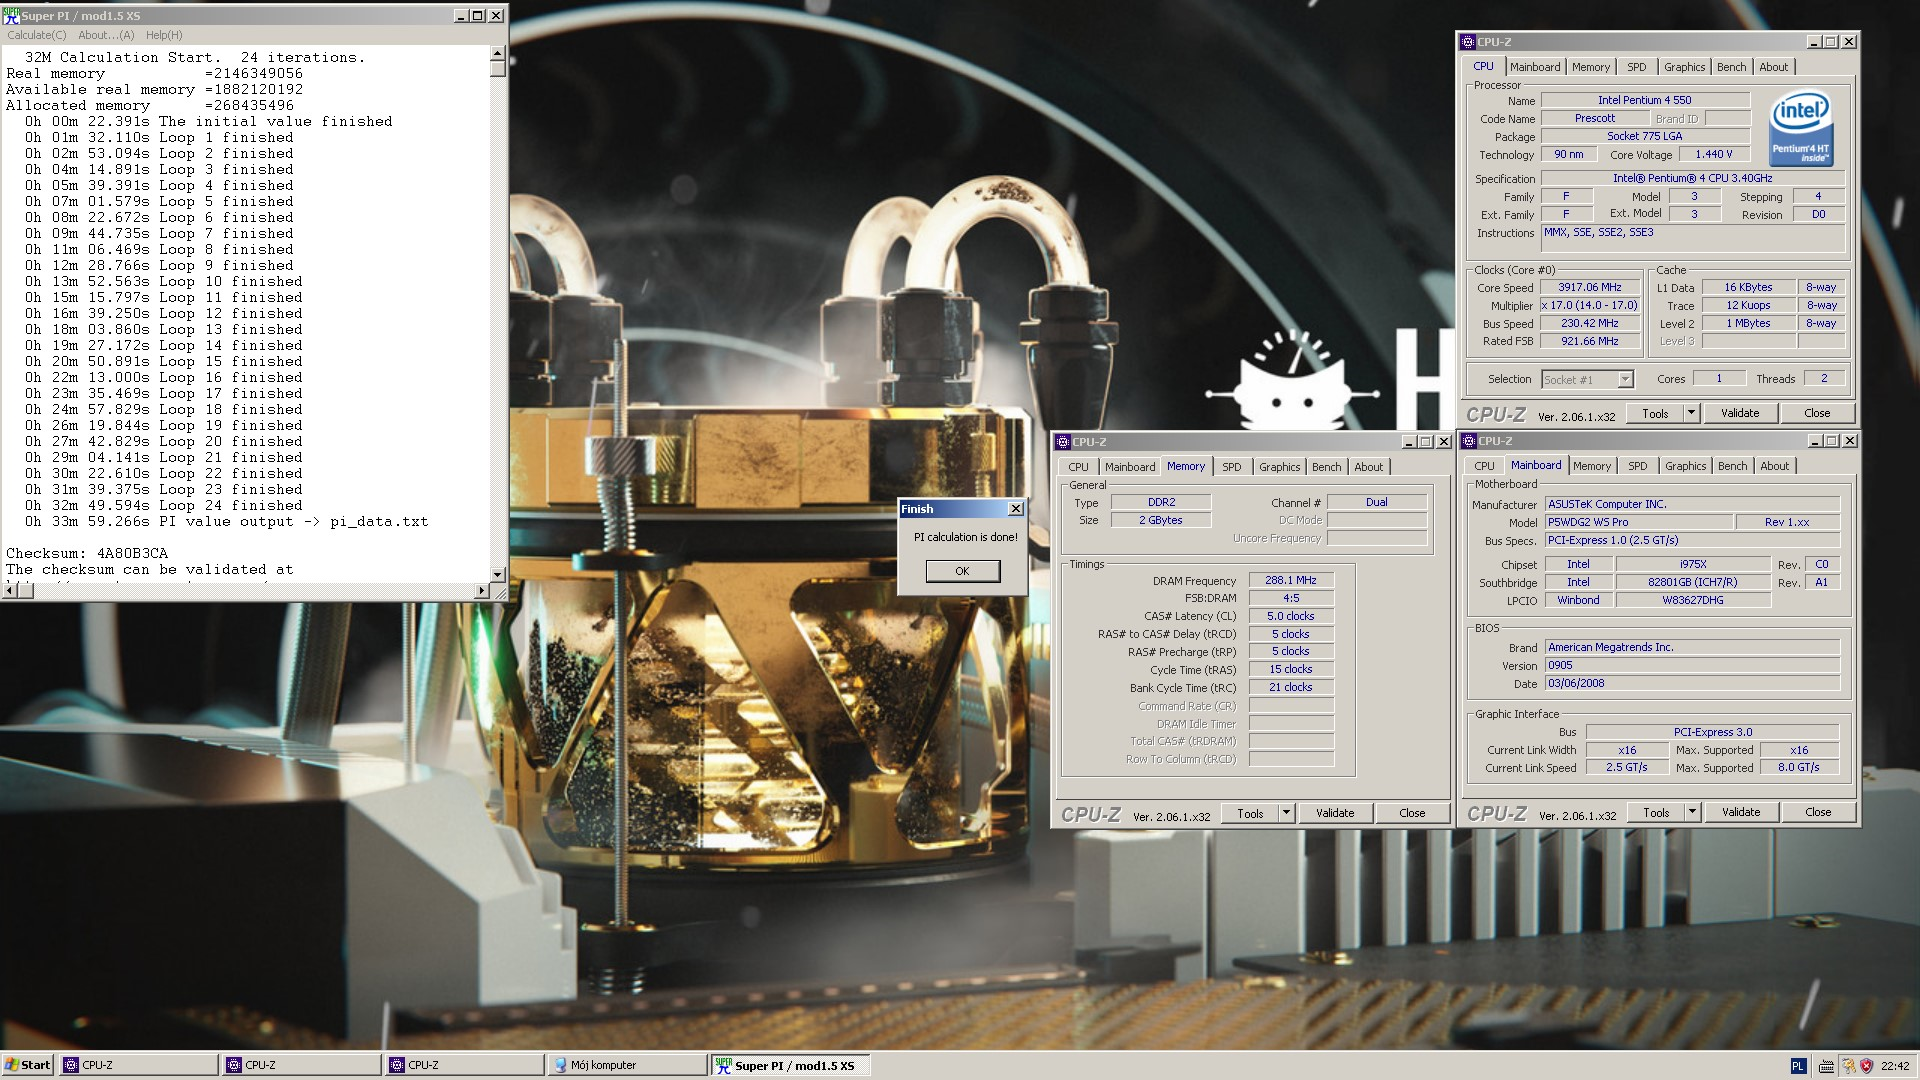Click the red security shield tray icon

[x=1866, y=1066]
